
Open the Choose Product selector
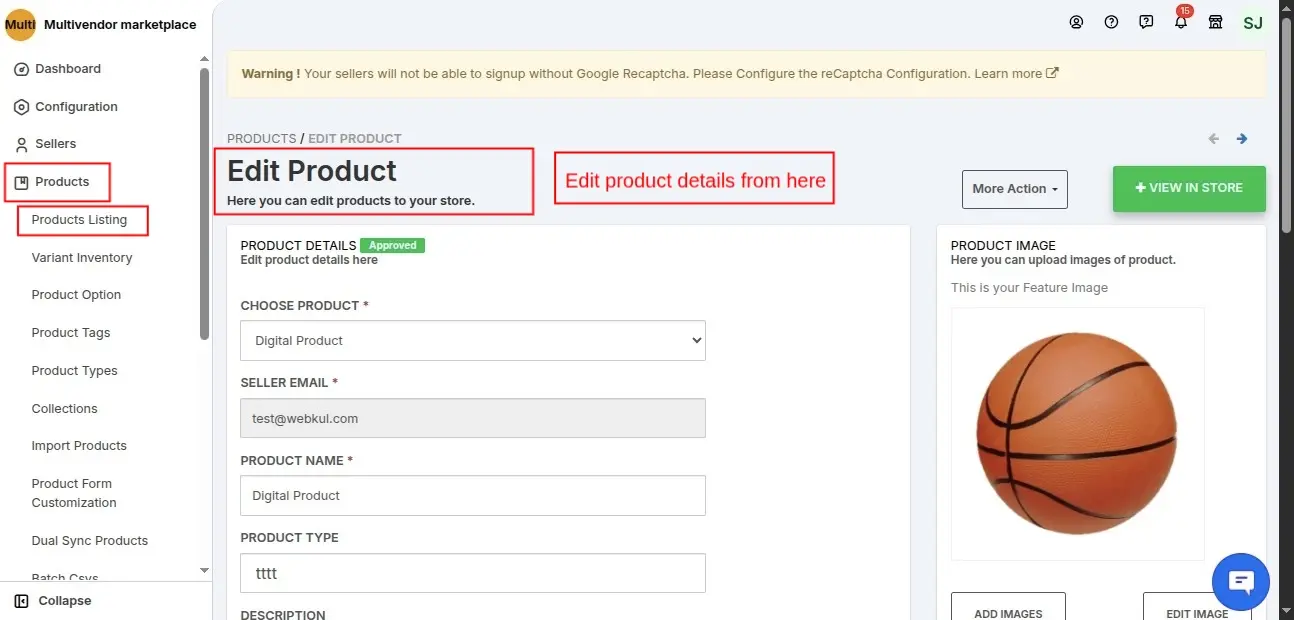click(x=472, y=340)
